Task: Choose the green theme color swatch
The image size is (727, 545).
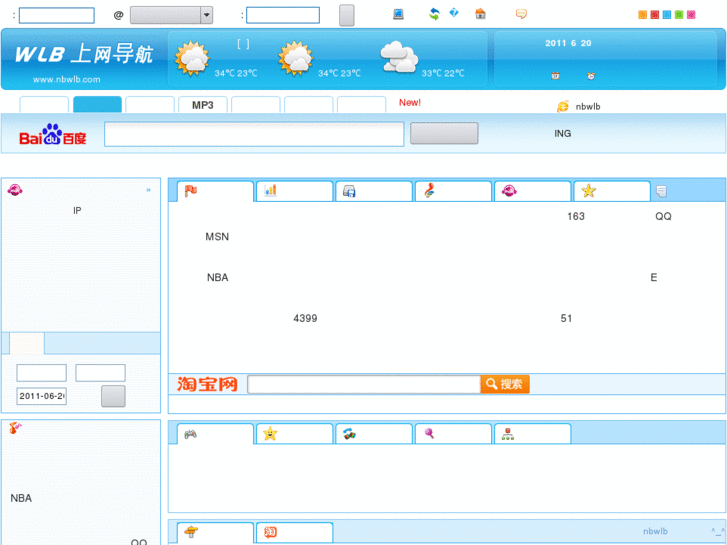Action: [679, 15]
